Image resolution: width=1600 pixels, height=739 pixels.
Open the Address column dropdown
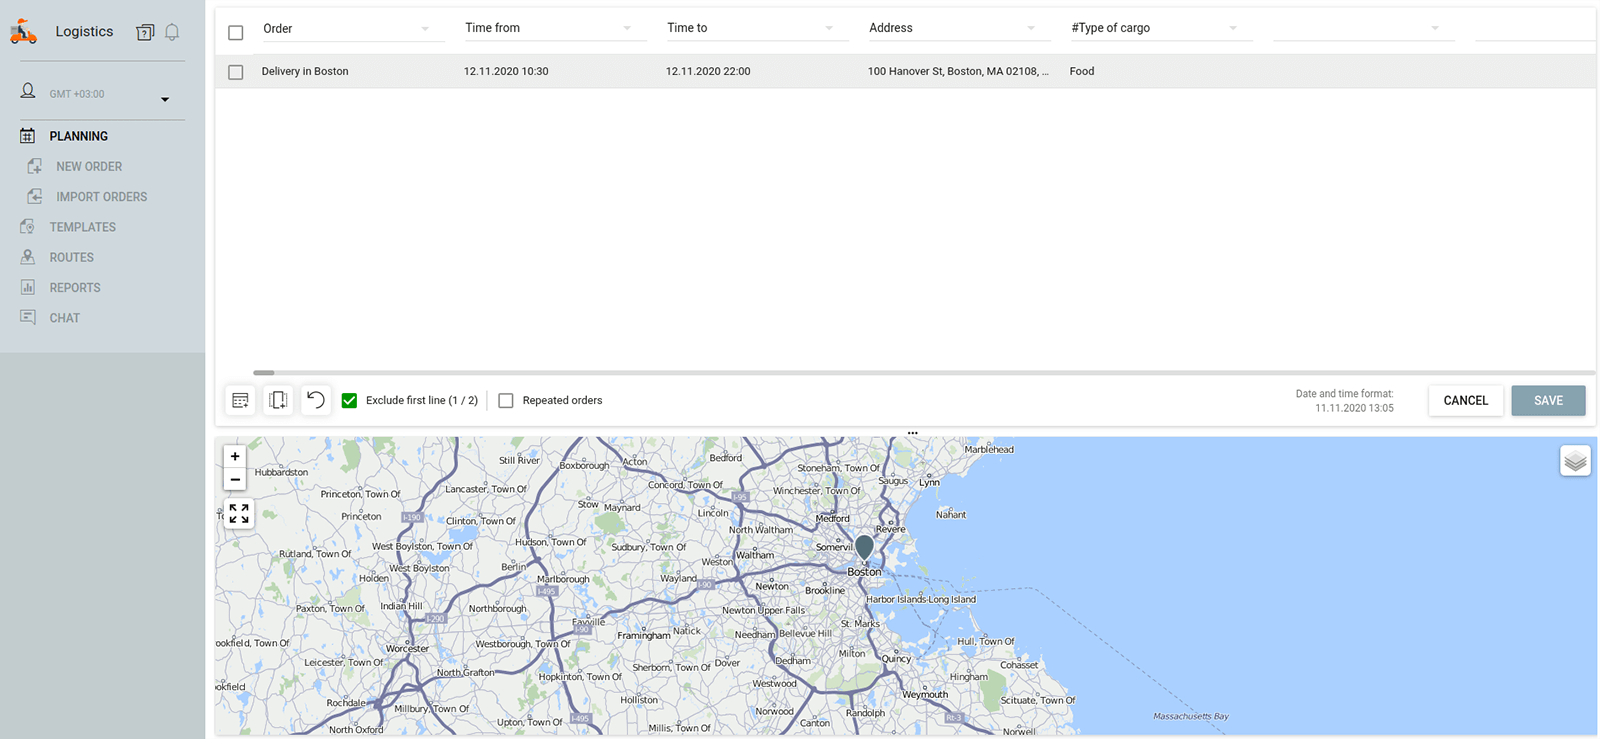point(1031,28)
